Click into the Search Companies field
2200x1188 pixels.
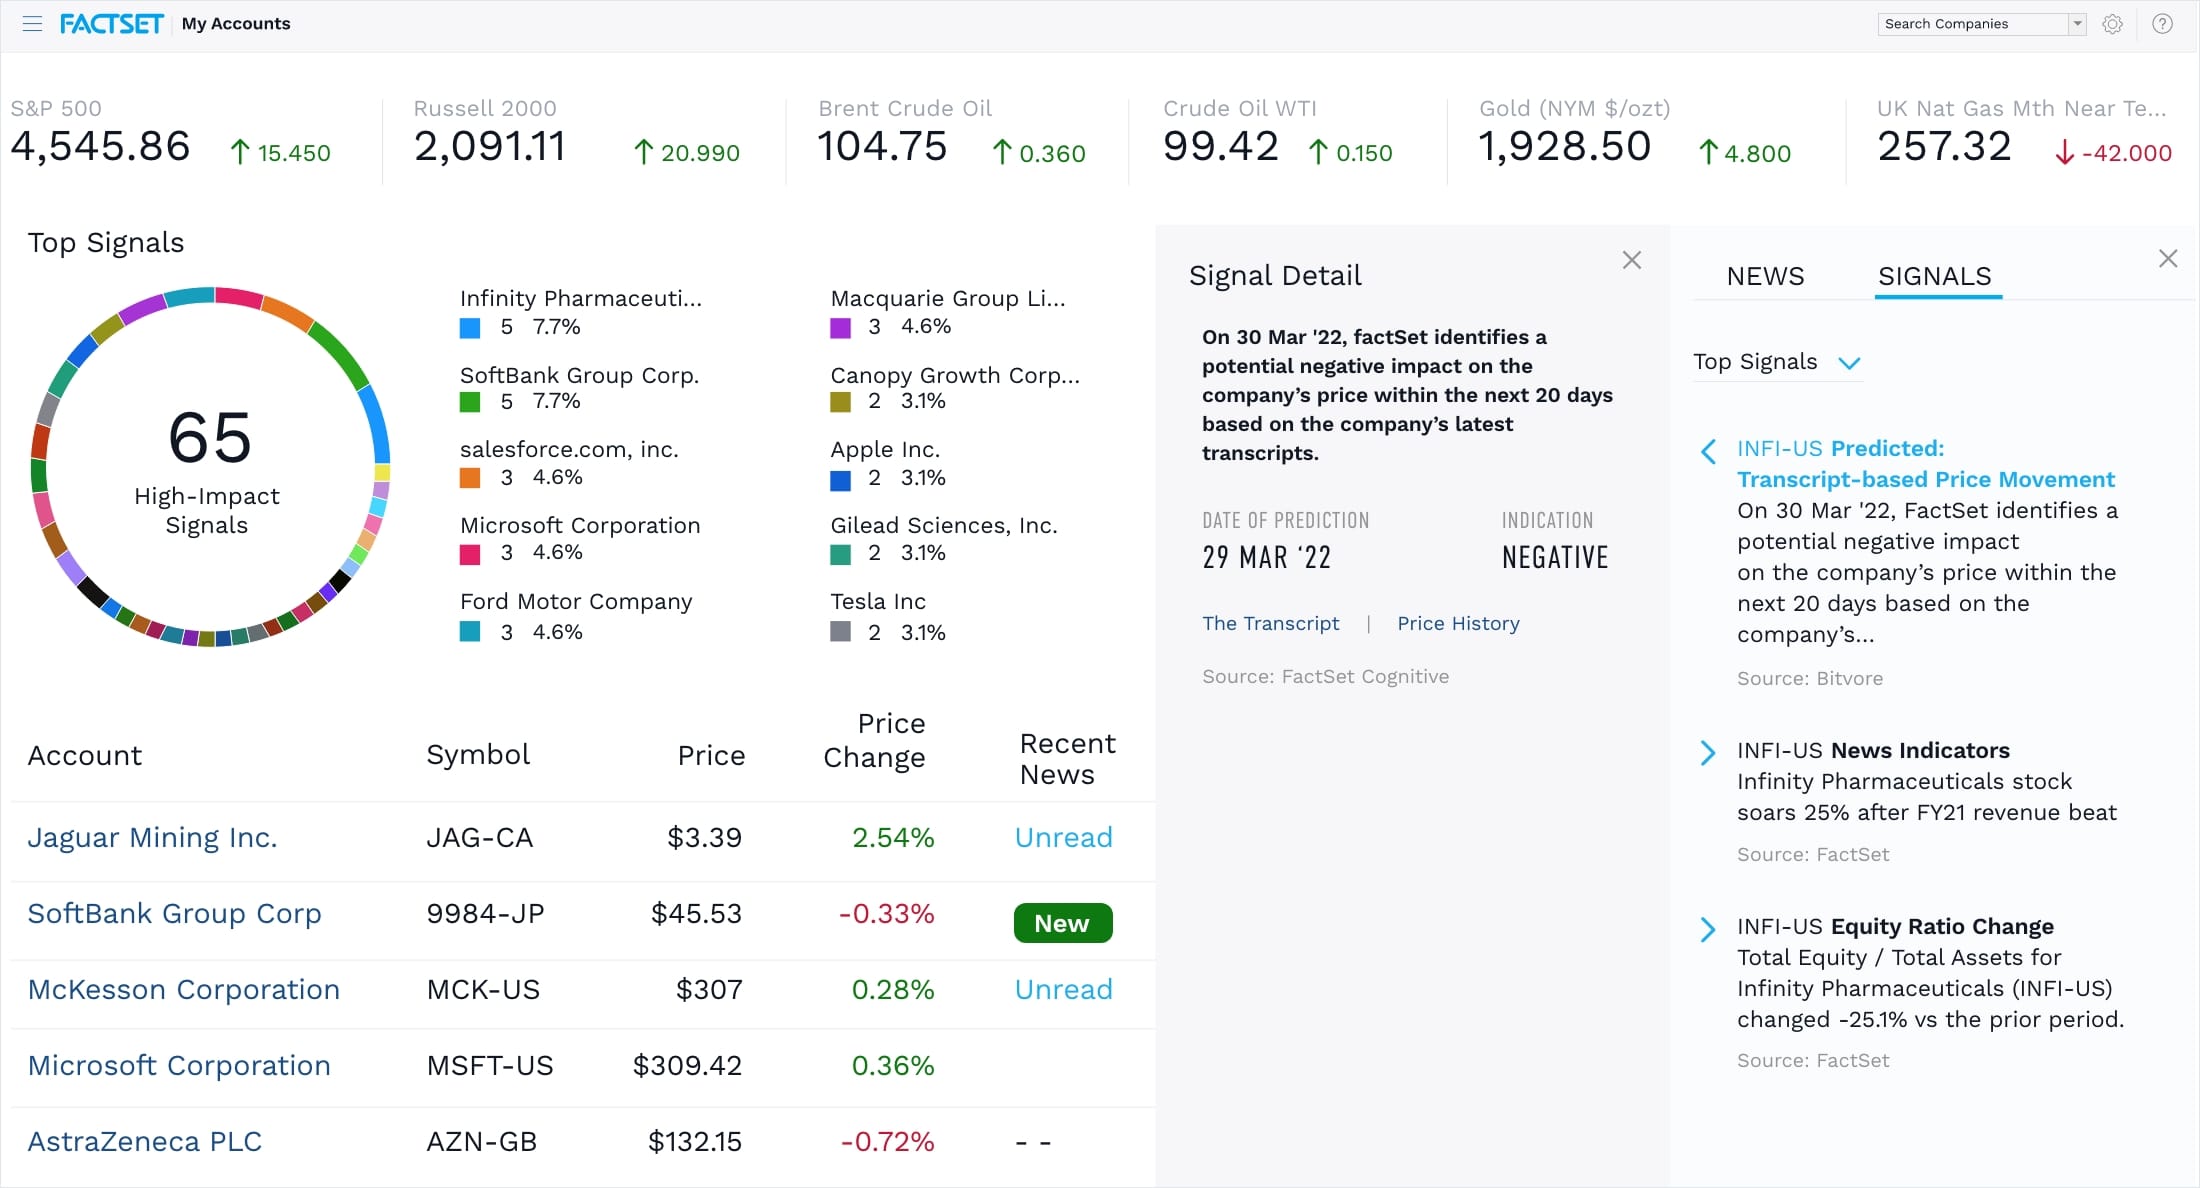click(1972, 24)
